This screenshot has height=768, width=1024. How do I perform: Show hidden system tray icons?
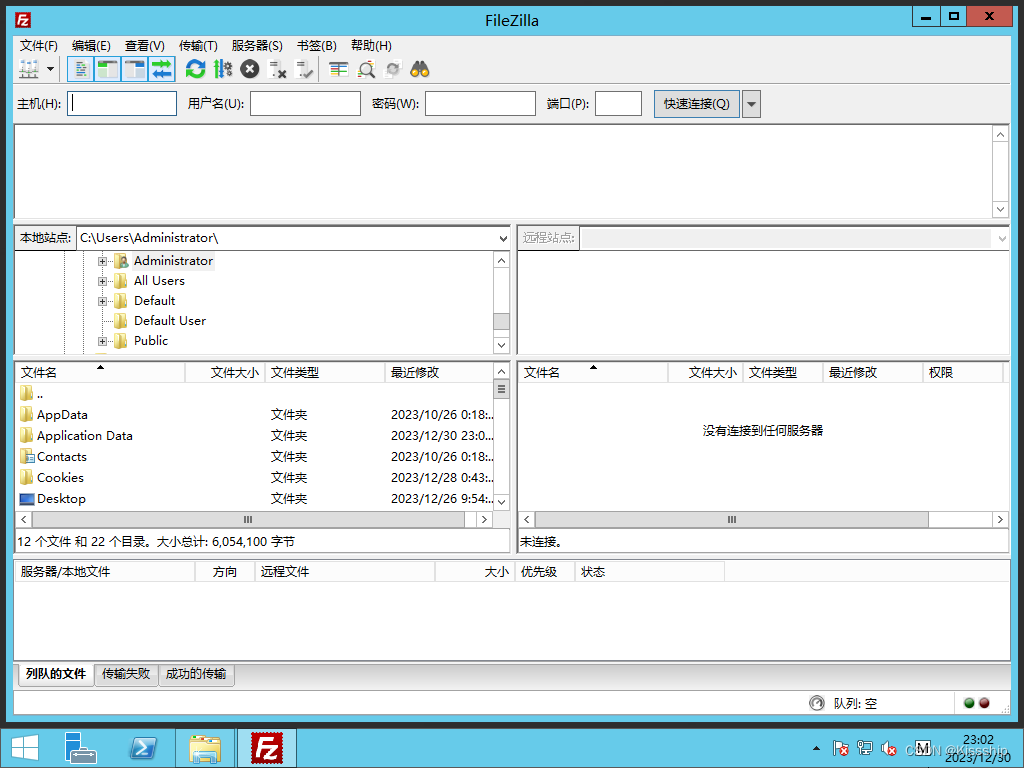(x=816, y=748)
